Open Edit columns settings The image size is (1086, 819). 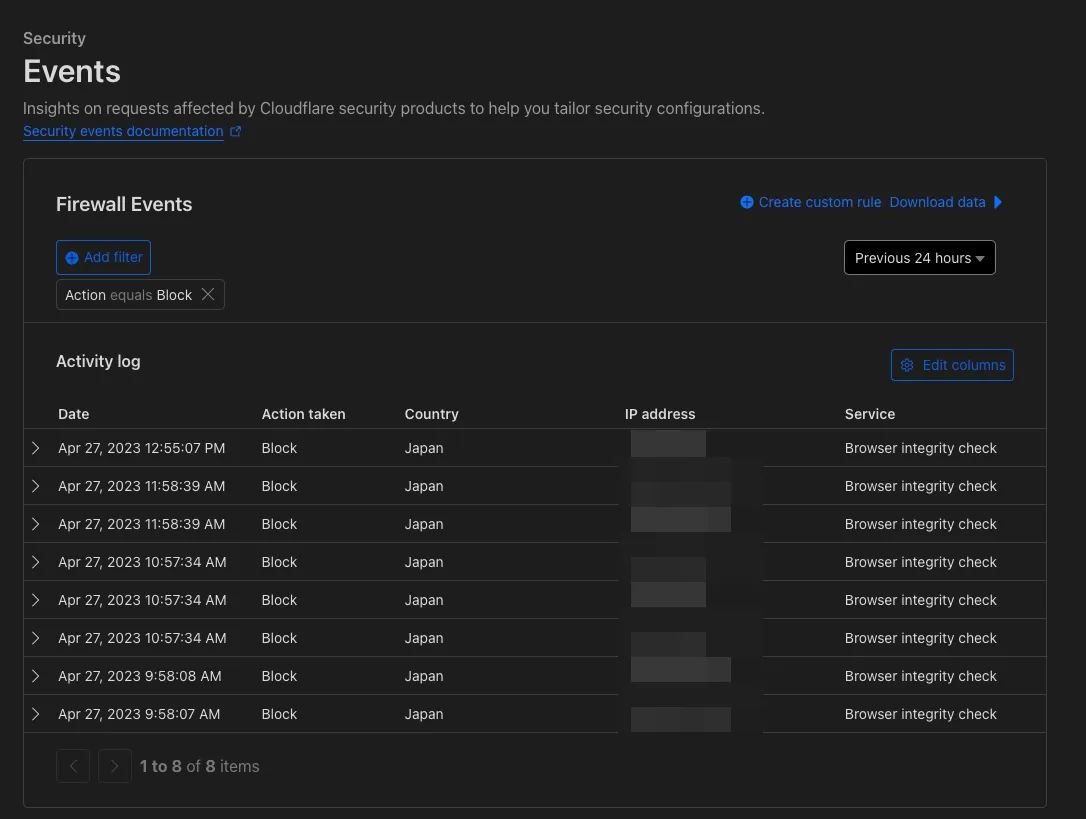click(x=952, y=365)
